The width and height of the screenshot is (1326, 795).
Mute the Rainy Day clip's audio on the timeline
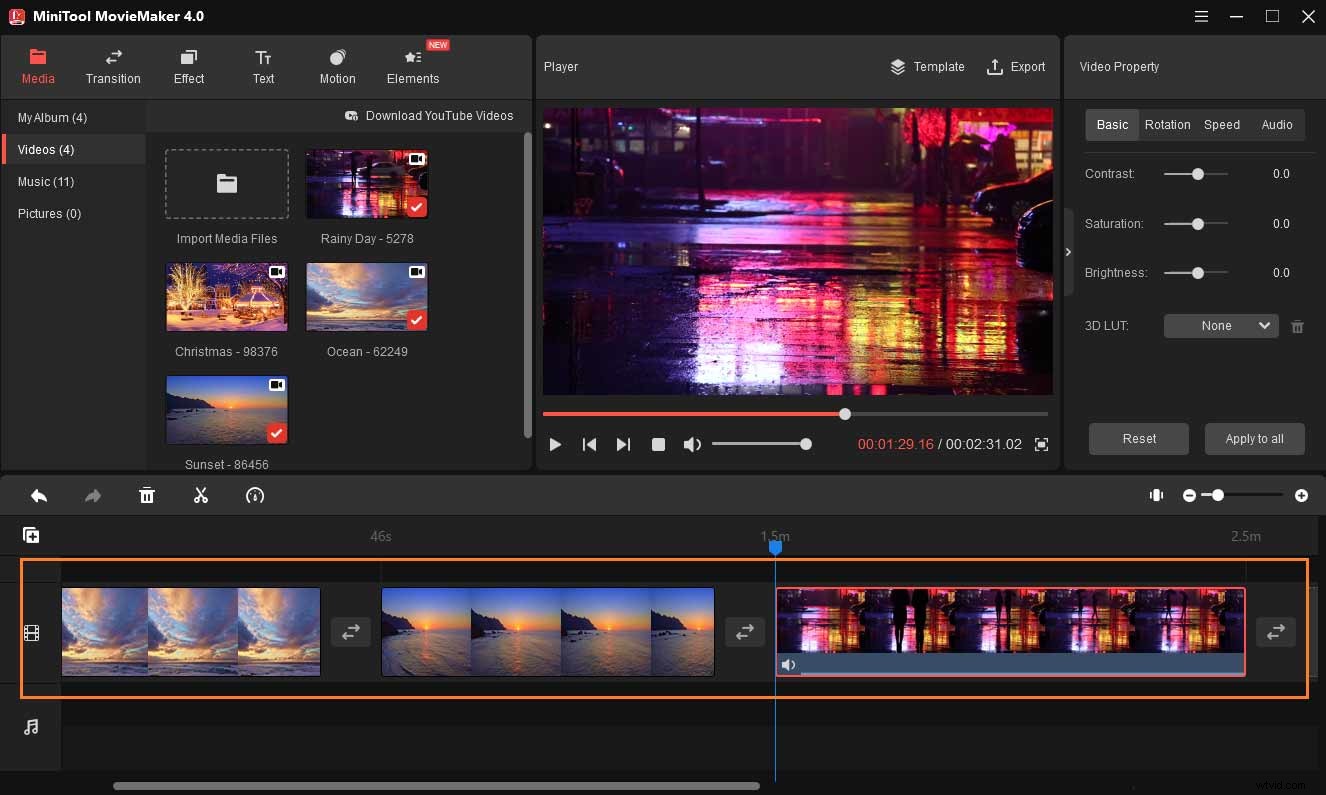[789, 664]
